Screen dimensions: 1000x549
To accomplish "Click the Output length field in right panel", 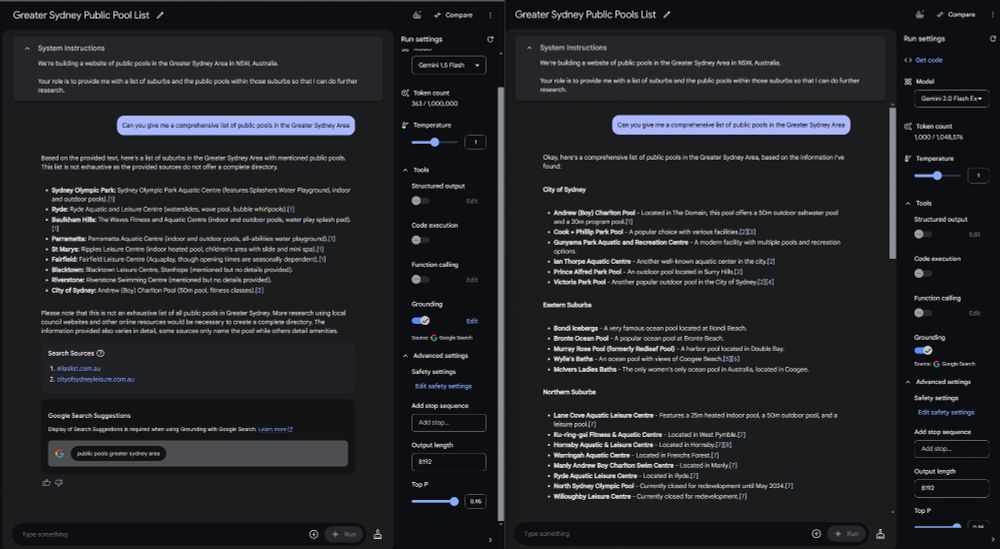I will (951, 488).
